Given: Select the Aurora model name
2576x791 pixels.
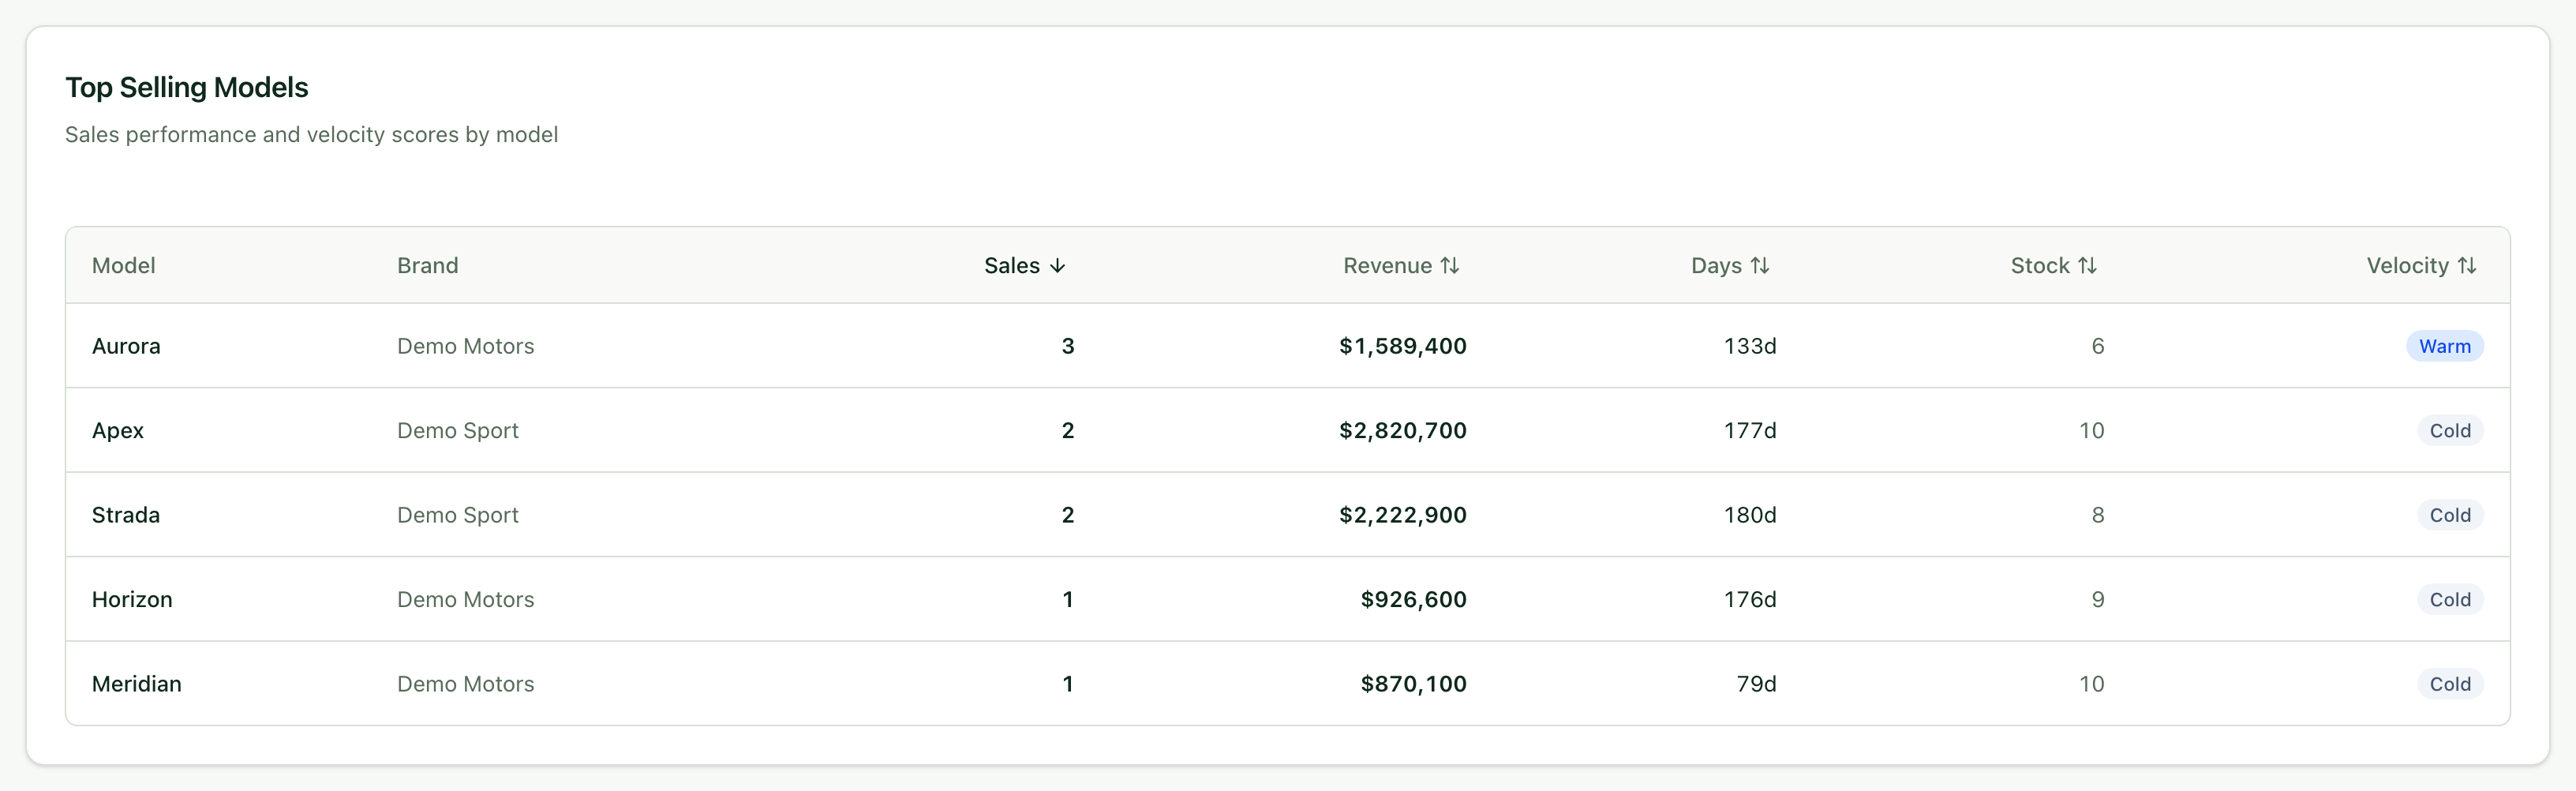Looking at the screenshot, I should 126,346.
